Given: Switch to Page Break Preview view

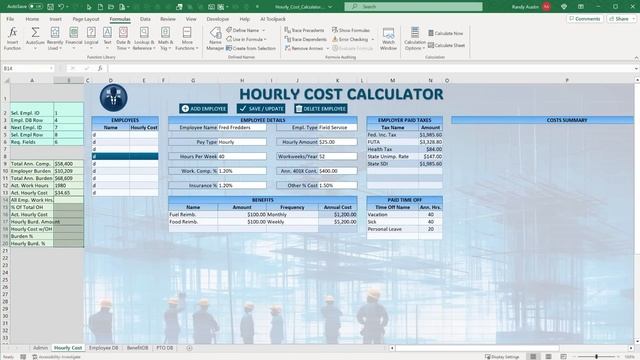Looking at the screenshot, I should [x=564, y=357].
